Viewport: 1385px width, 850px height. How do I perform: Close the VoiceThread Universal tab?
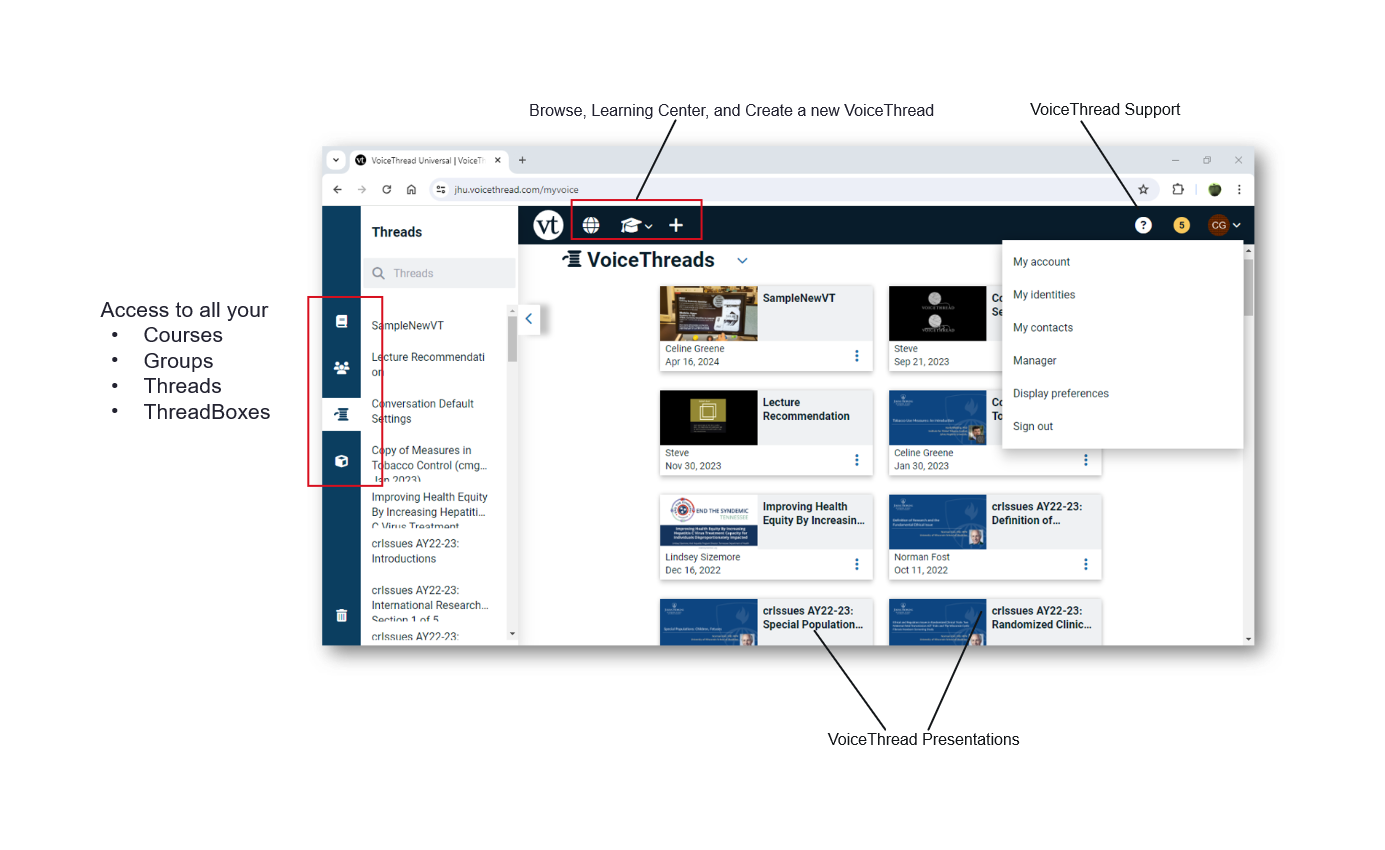[498, 160]
